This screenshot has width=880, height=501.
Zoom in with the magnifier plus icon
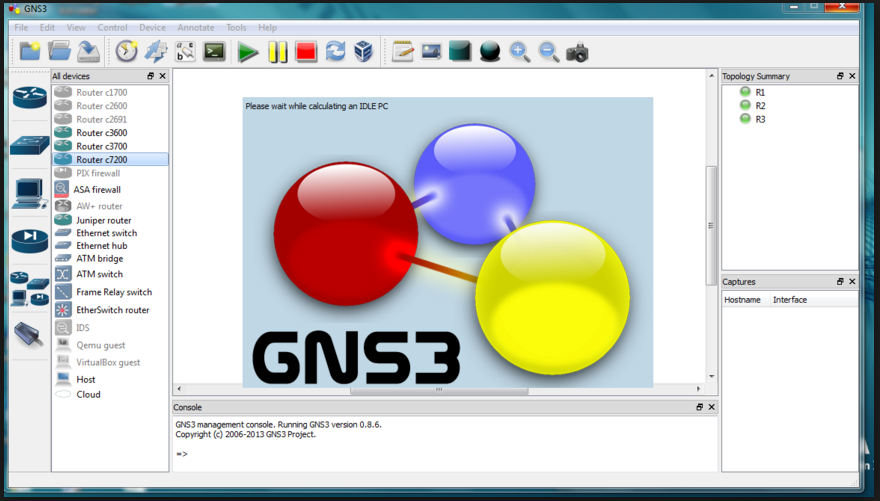coord(520,52)
